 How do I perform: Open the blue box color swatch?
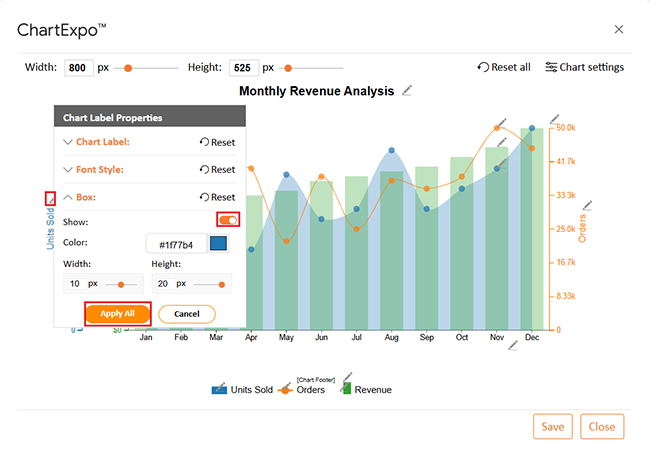point(218,243)
